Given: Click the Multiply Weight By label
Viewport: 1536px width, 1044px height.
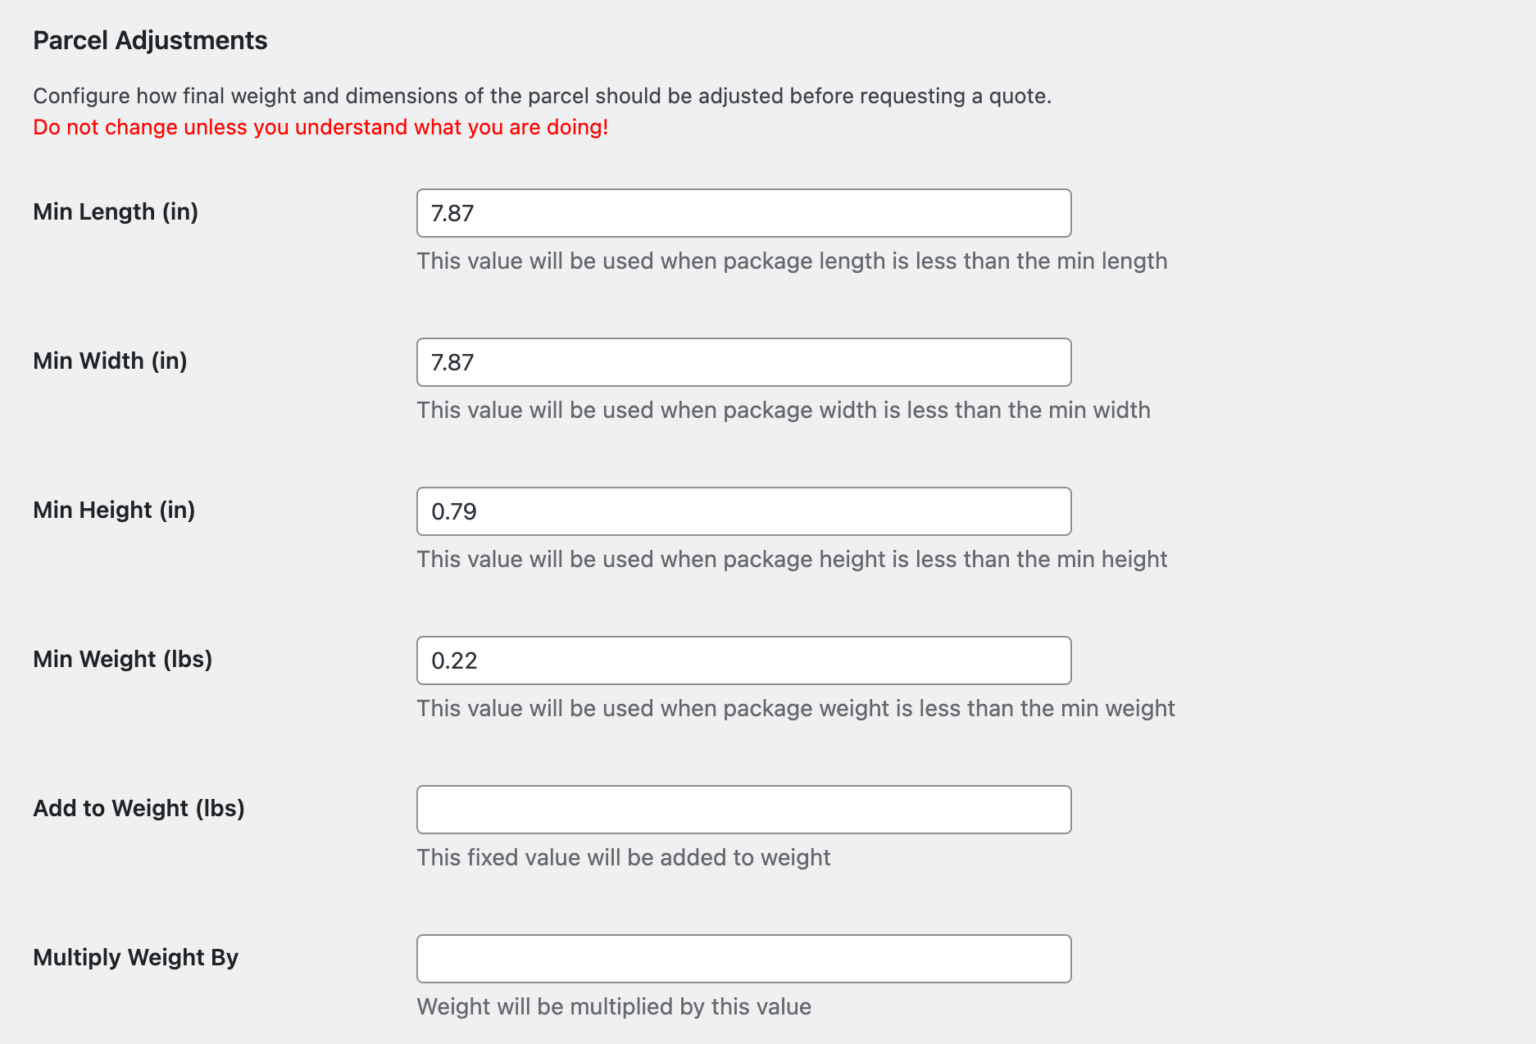Looking at the screenshot, I should [x=136, y=956].
